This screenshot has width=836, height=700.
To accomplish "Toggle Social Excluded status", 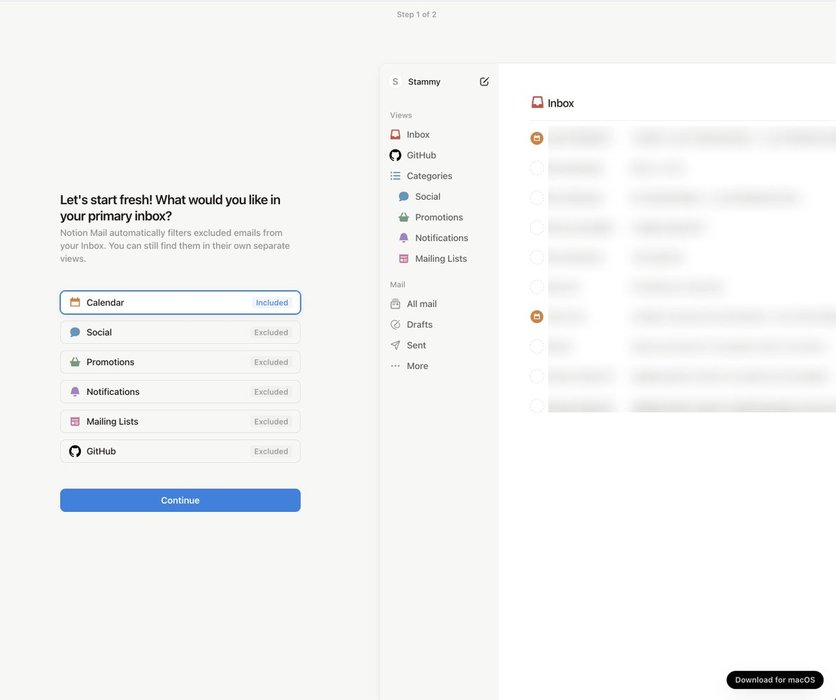I will pos(271,332).
